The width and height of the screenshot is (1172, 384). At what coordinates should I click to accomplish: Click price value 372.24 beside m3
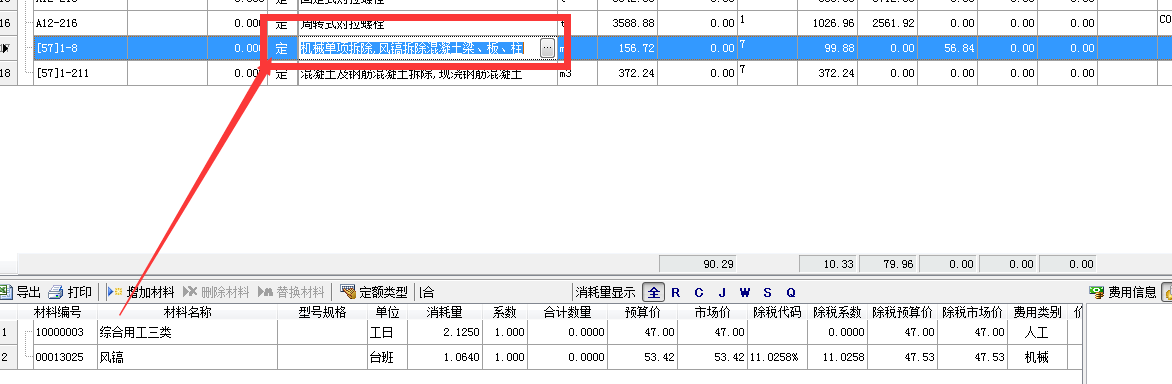click(x=637, y=74)
